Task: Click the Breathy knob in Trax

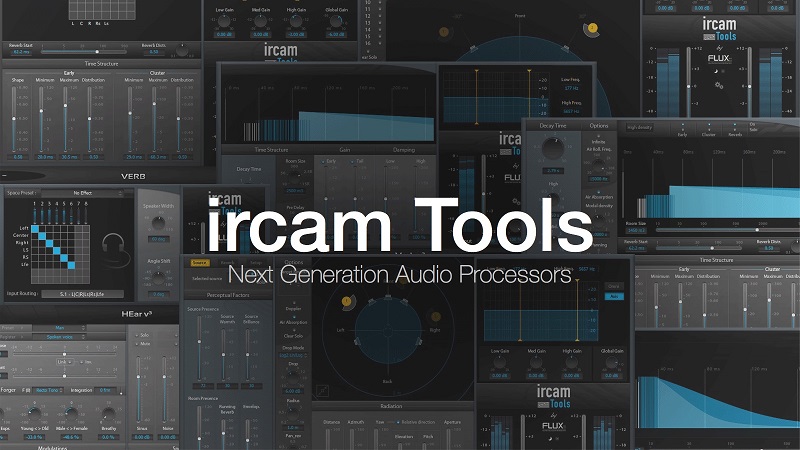Action: click(108, 414)
